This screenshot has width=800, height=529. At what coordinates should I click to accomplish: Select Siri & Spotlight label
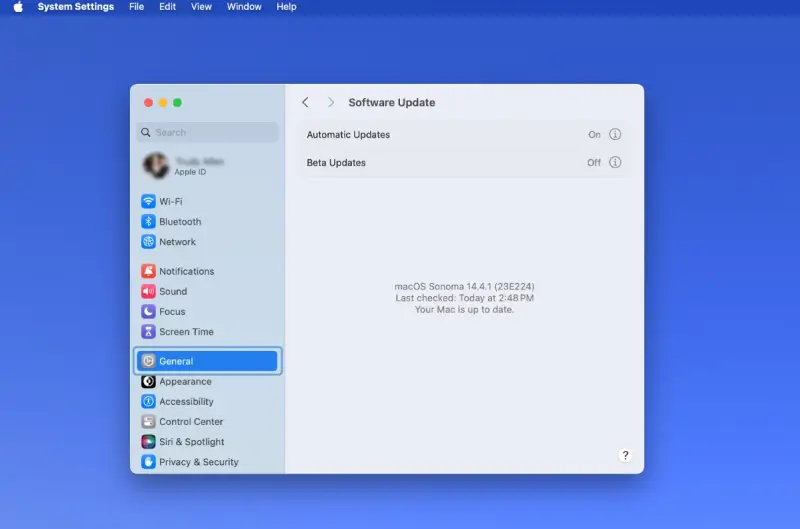pos(191,442)
